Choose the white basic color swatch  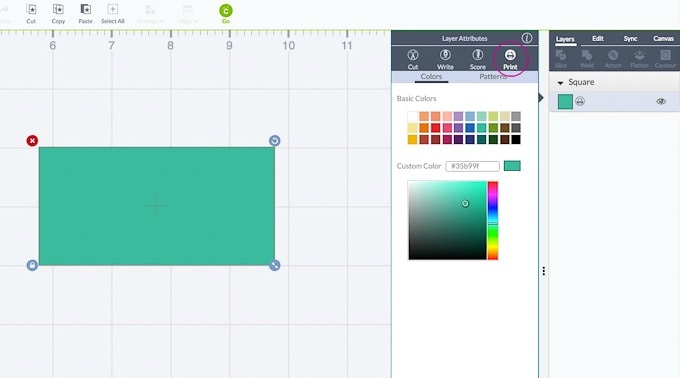tap(412, 116)
